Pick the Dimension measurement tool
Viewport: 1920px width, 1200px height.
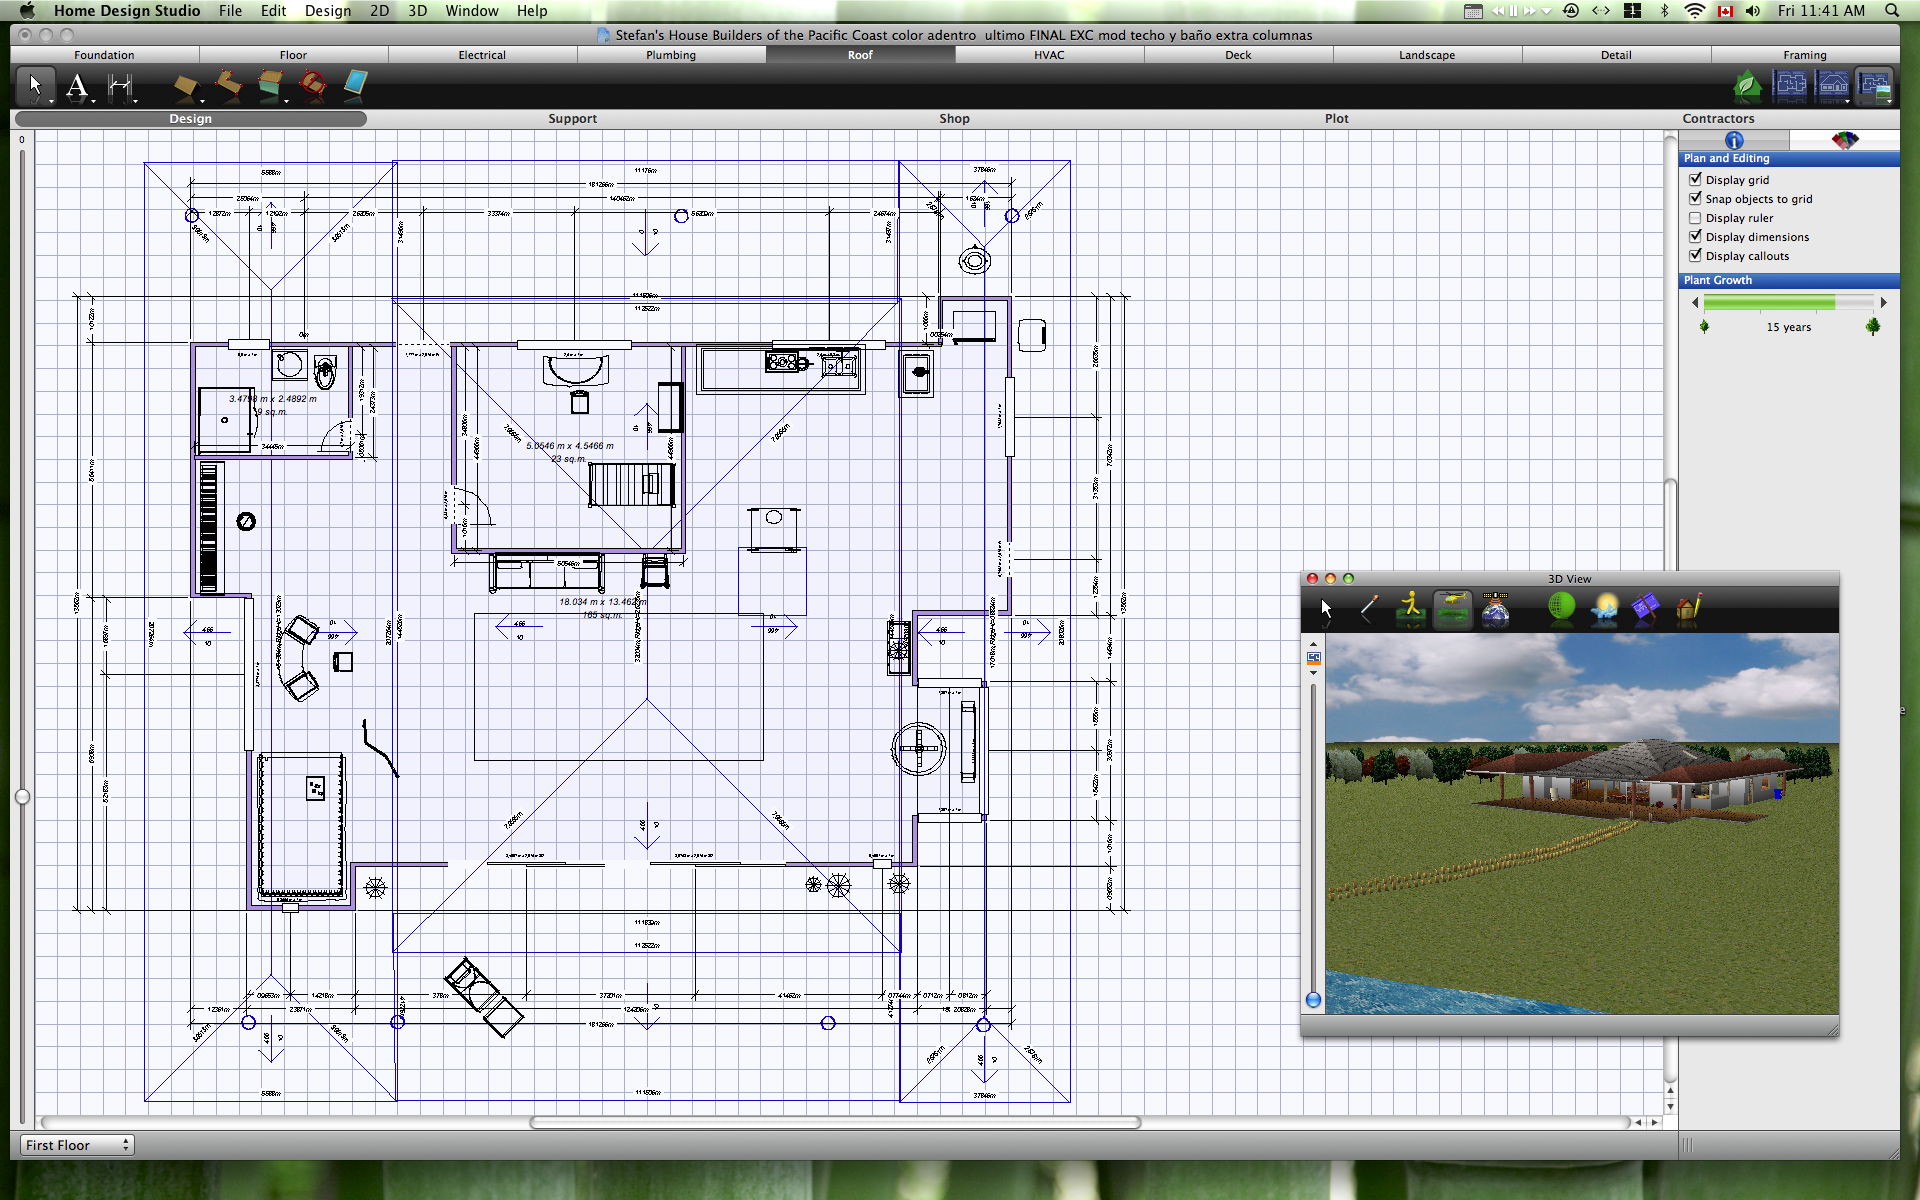click(x=120, y=87)
